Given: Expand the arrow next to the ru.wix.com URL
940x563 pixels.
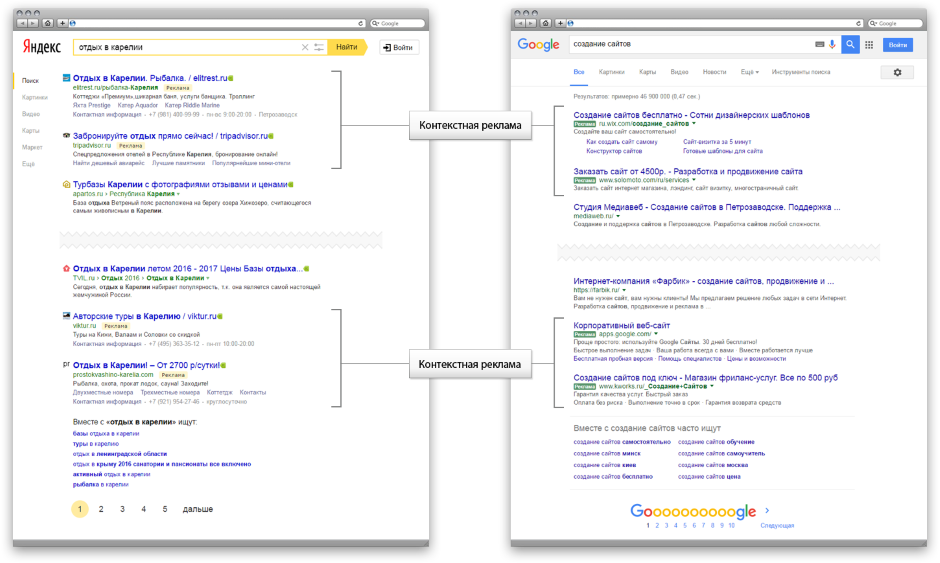Looking at the screenshot, I should click(694, 124).
